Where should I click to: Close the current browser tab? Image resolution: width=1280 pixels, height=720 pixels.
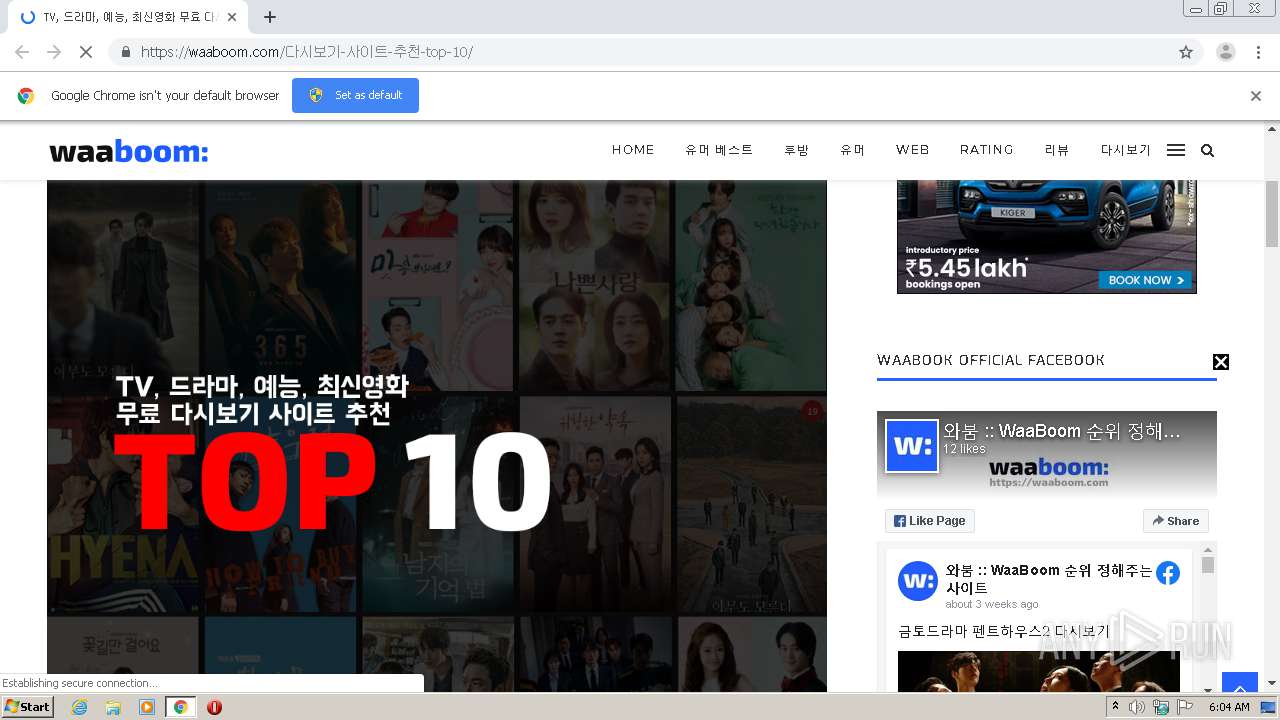click(232, 17)
